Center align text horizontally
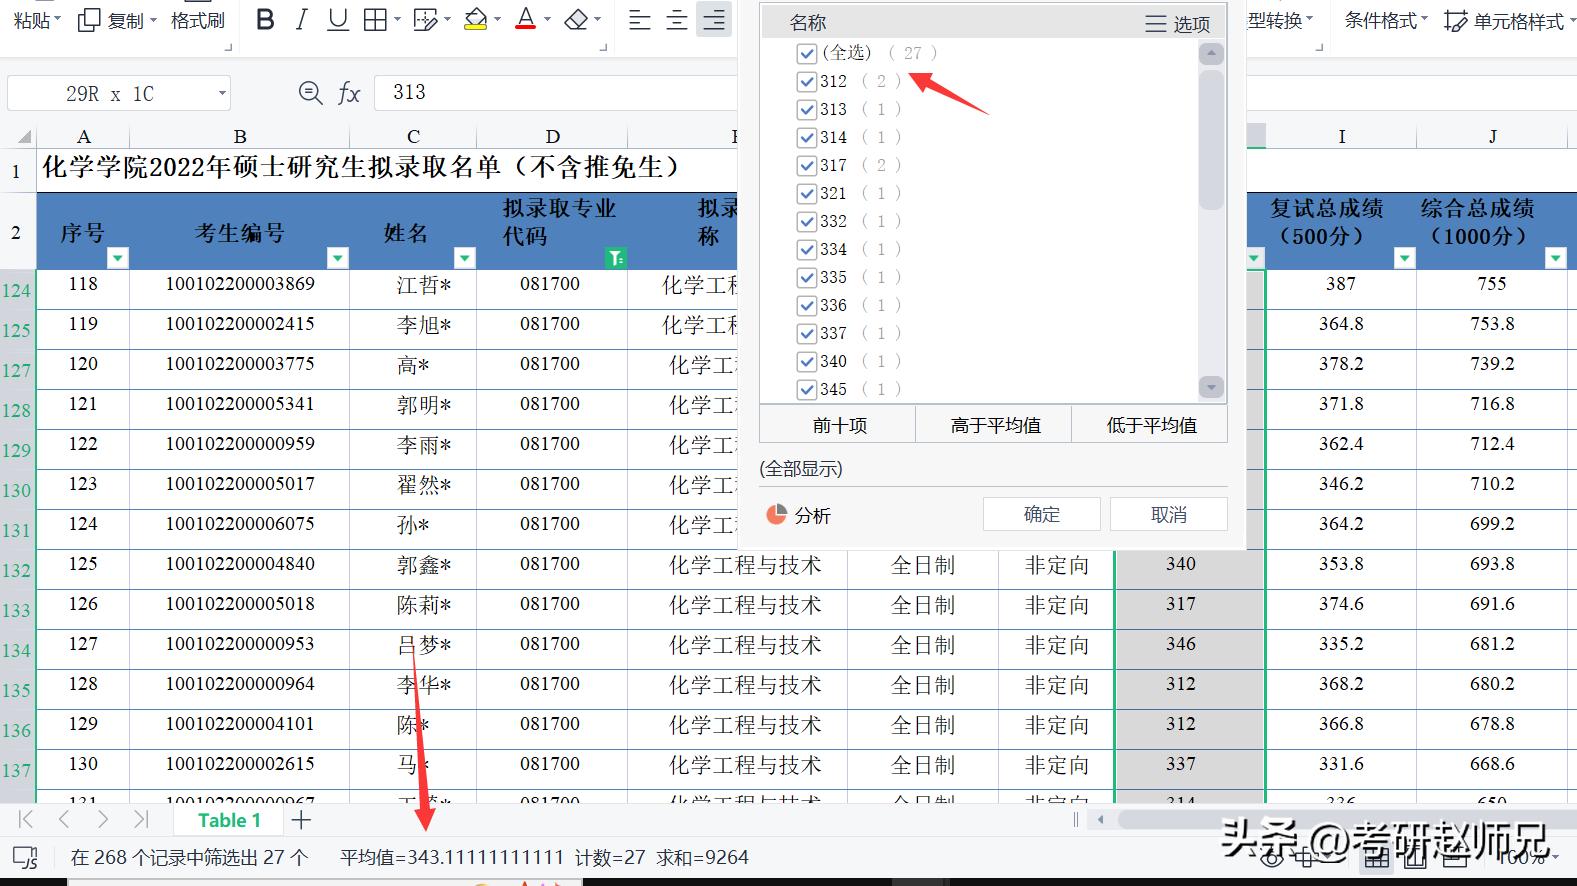Viewport: 1577px width, 886px height. (677, 20)
